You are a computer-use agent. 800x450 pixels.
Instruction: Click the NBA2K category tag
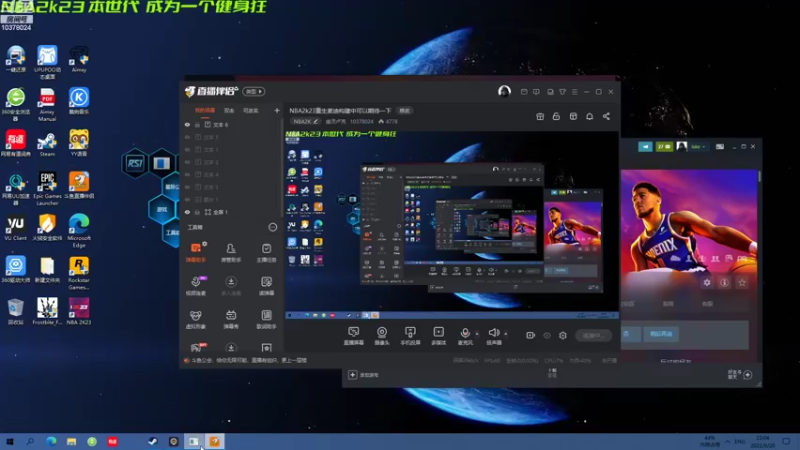306,121
